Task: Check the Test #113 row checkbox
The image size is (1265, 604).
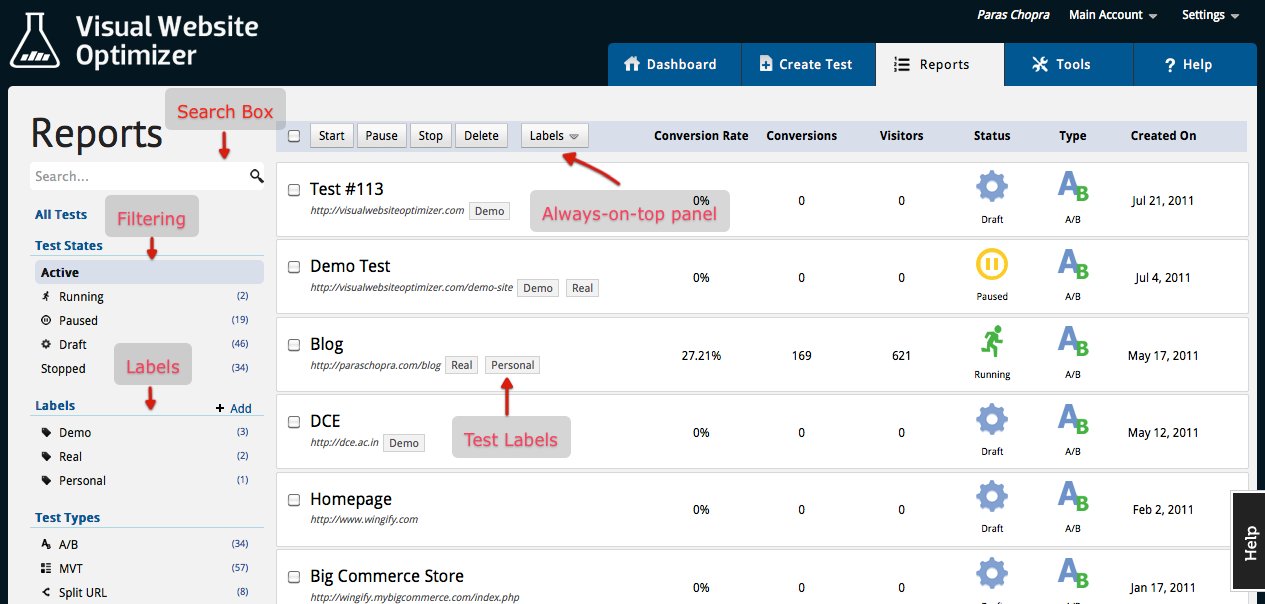Action: click(x=294, y=190)
